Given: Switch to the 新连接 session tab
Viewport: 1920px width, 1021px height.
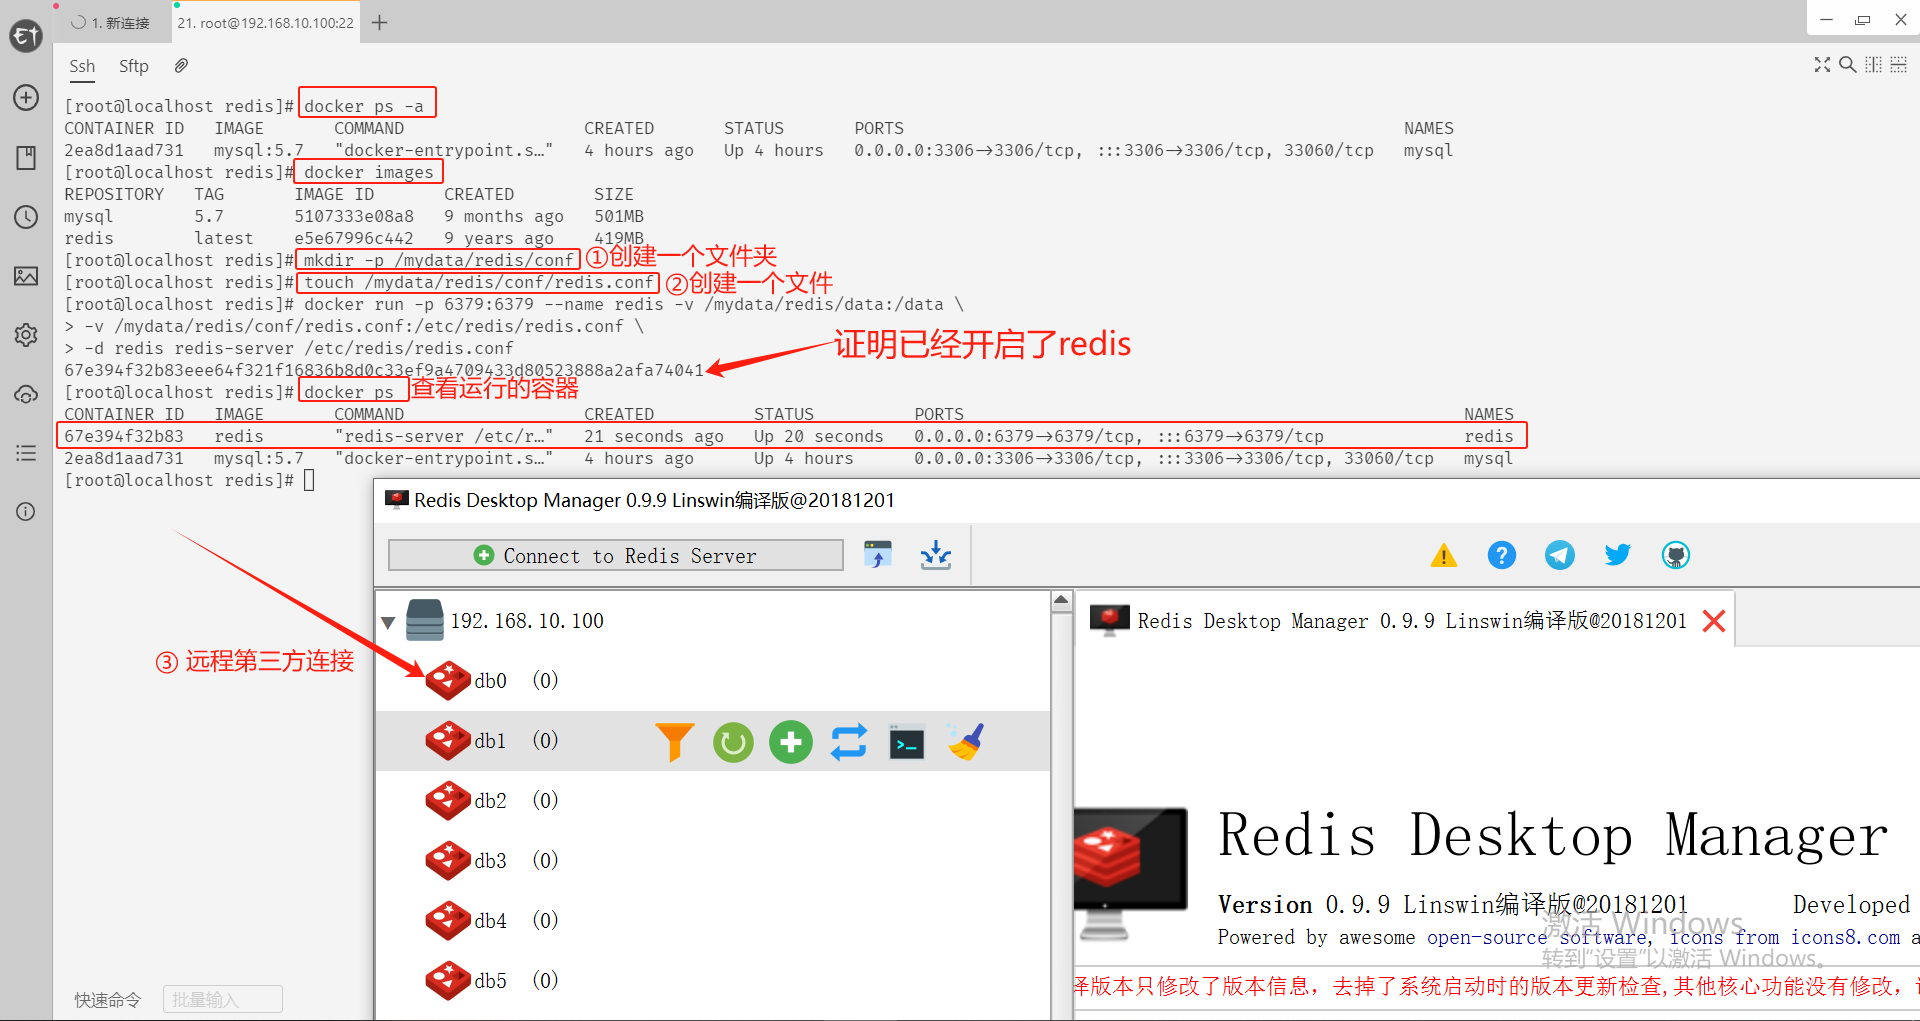Looking at the screenshot, I should [x=111, y=22].
